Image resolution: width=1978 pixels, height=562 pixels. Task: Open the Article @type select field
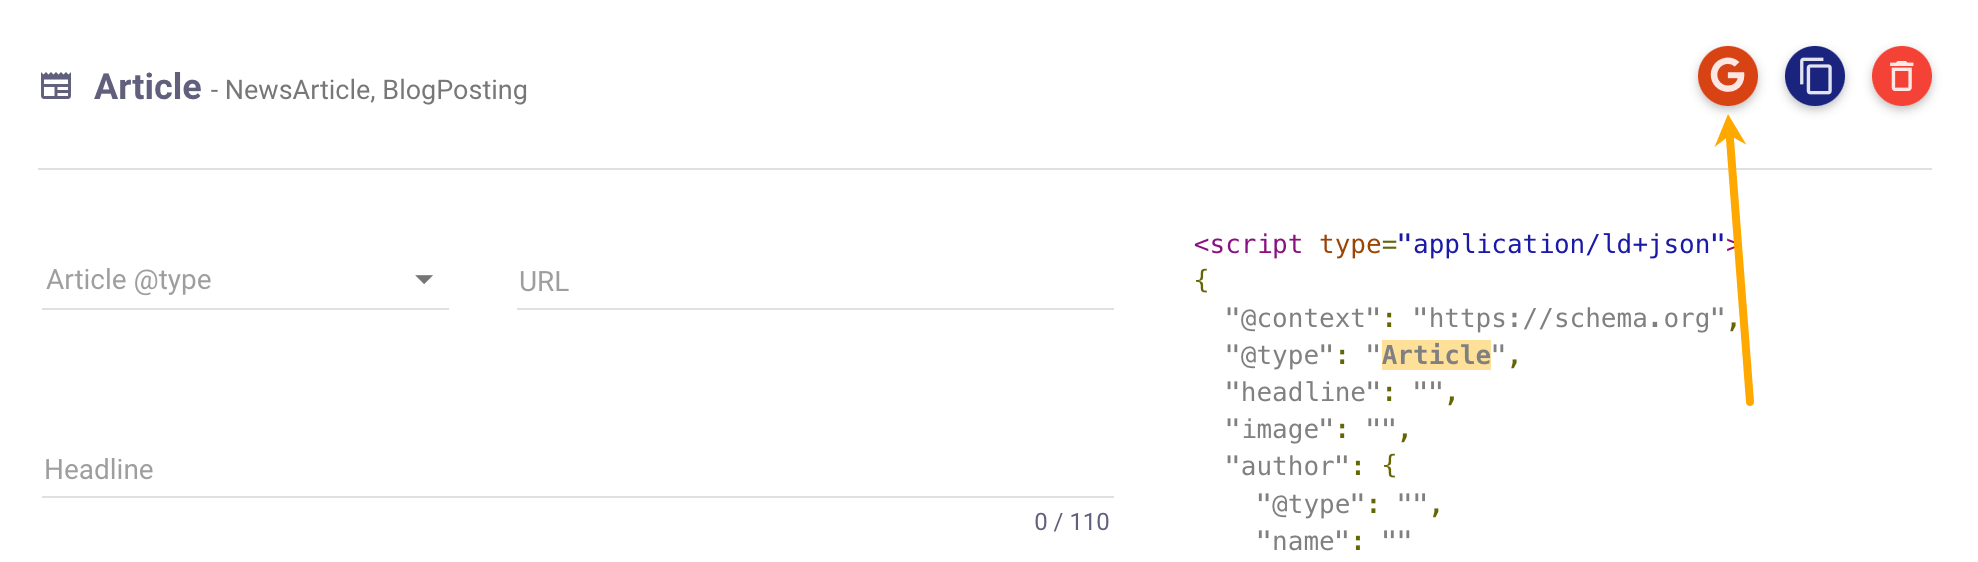click(x=230, y=281)
